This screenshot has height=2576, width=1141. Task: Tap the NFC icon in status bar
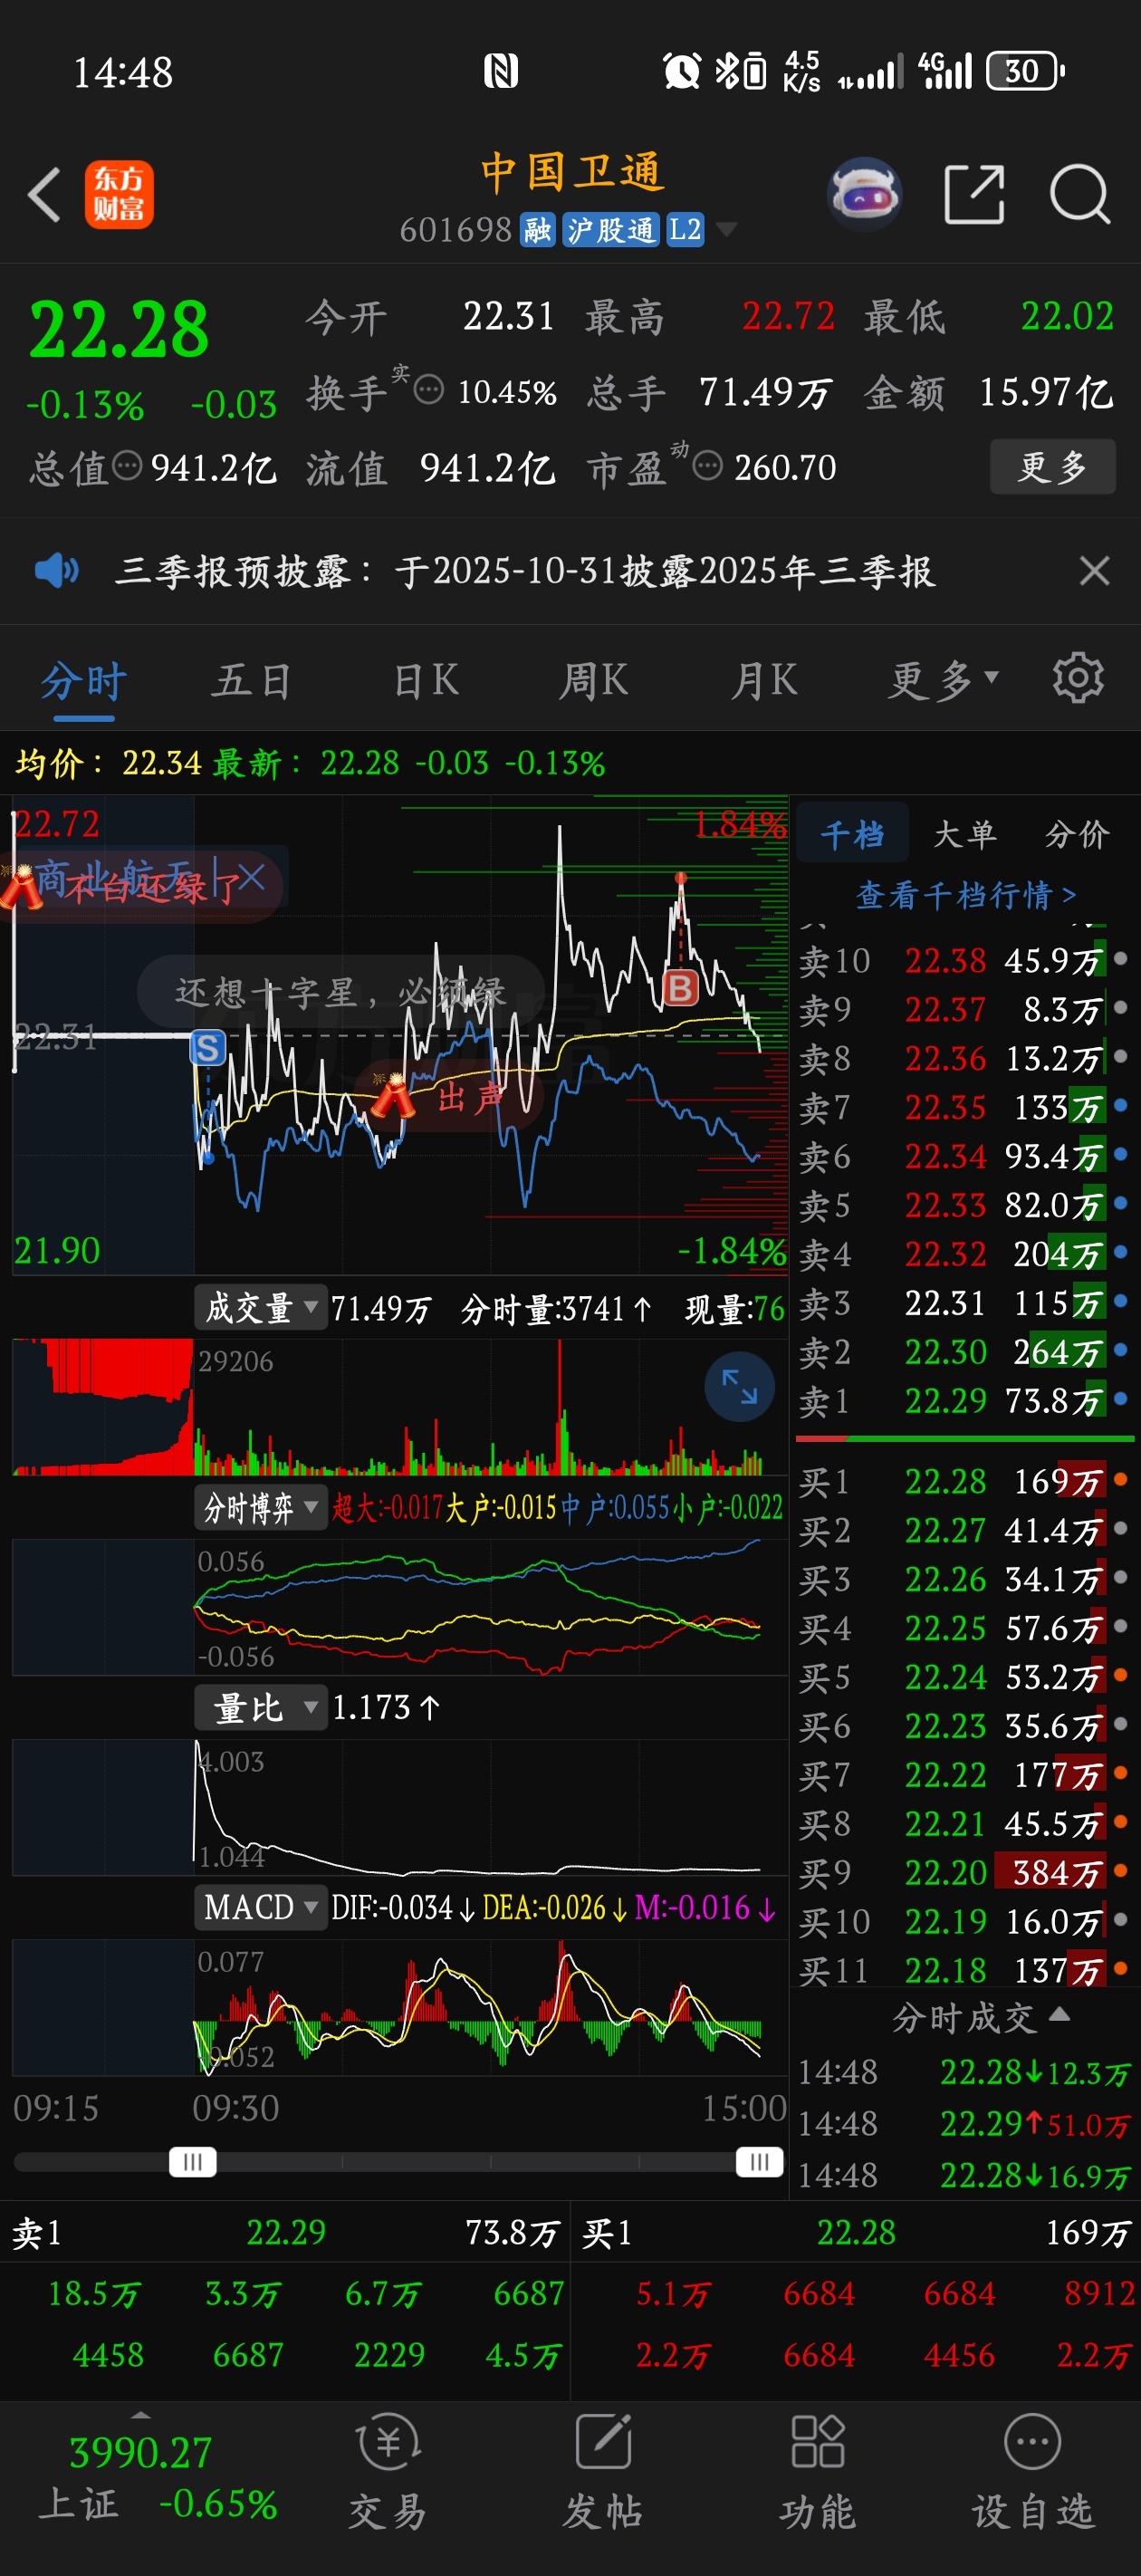tap(501, 71)
